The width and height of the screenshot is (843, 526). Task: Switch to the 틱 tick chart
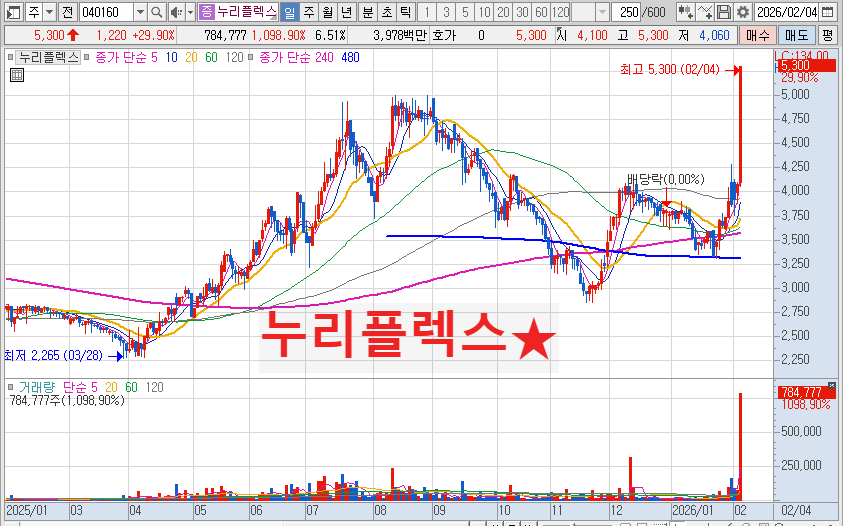[x=406, y=12]
